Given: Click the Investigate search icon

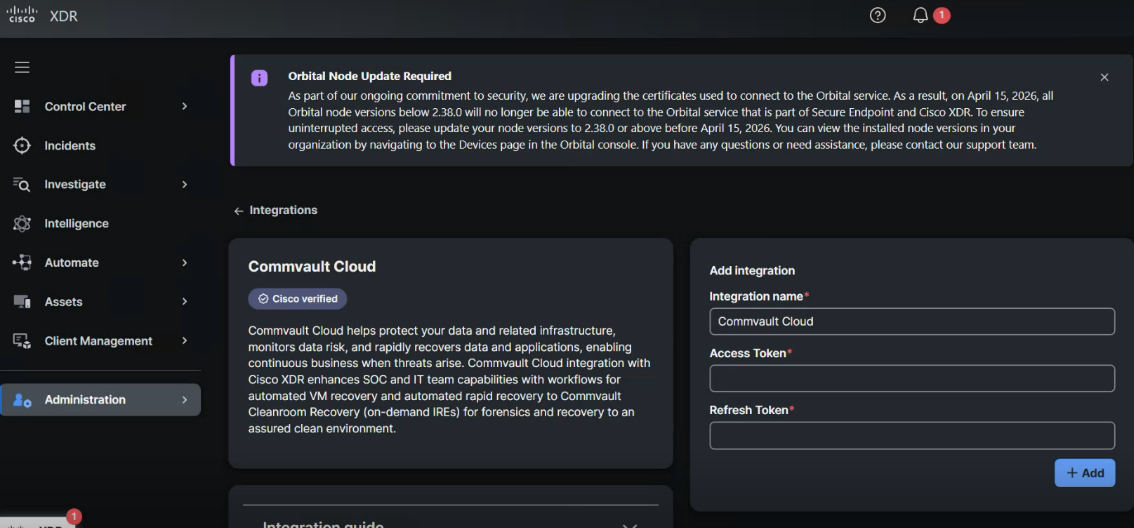Looking at the screenshot, I should 22,184.
